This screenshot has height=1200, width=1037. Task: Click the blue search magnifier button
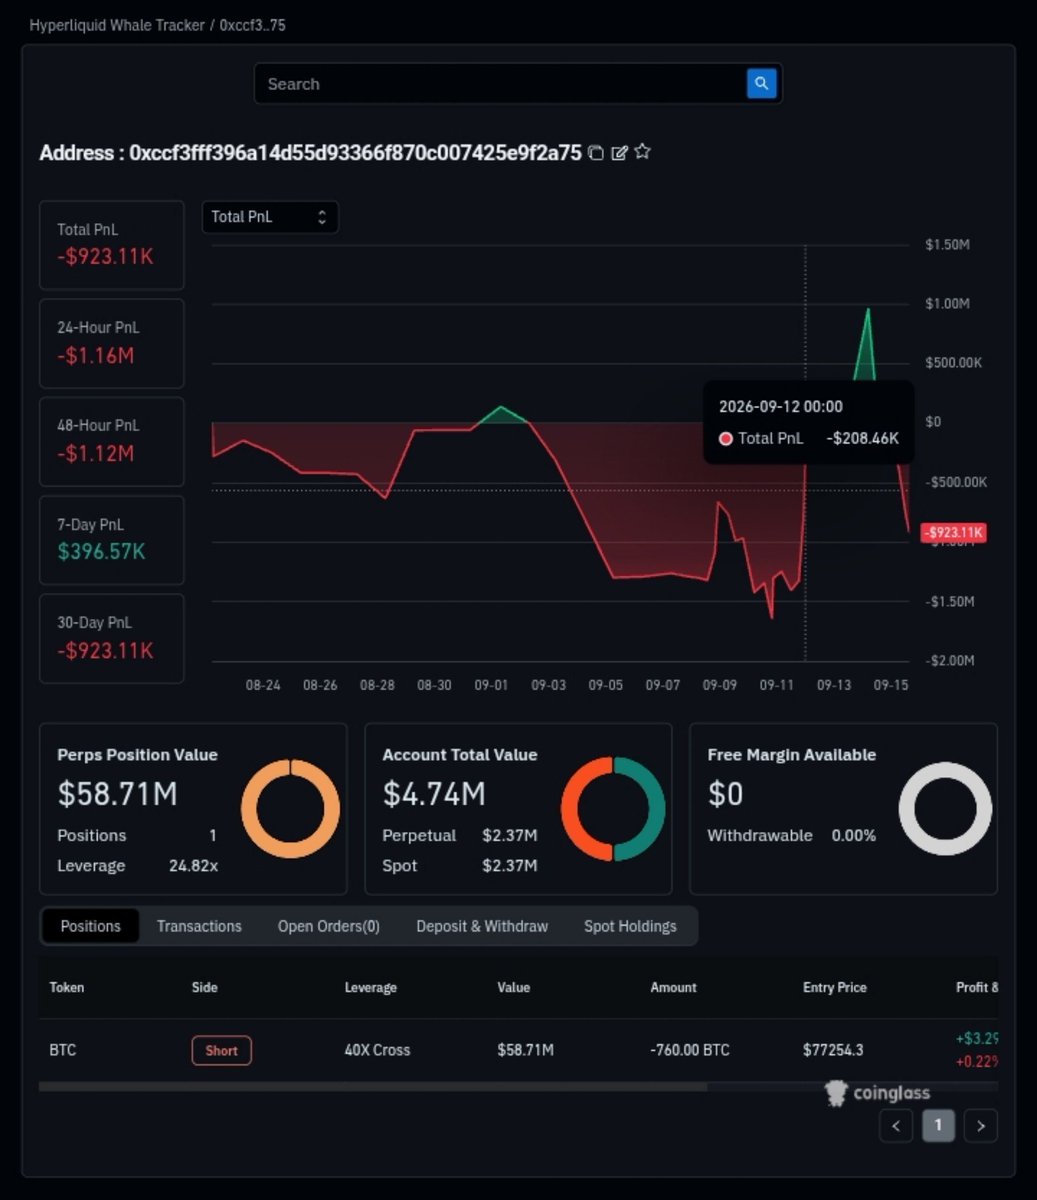click(761, 84)
